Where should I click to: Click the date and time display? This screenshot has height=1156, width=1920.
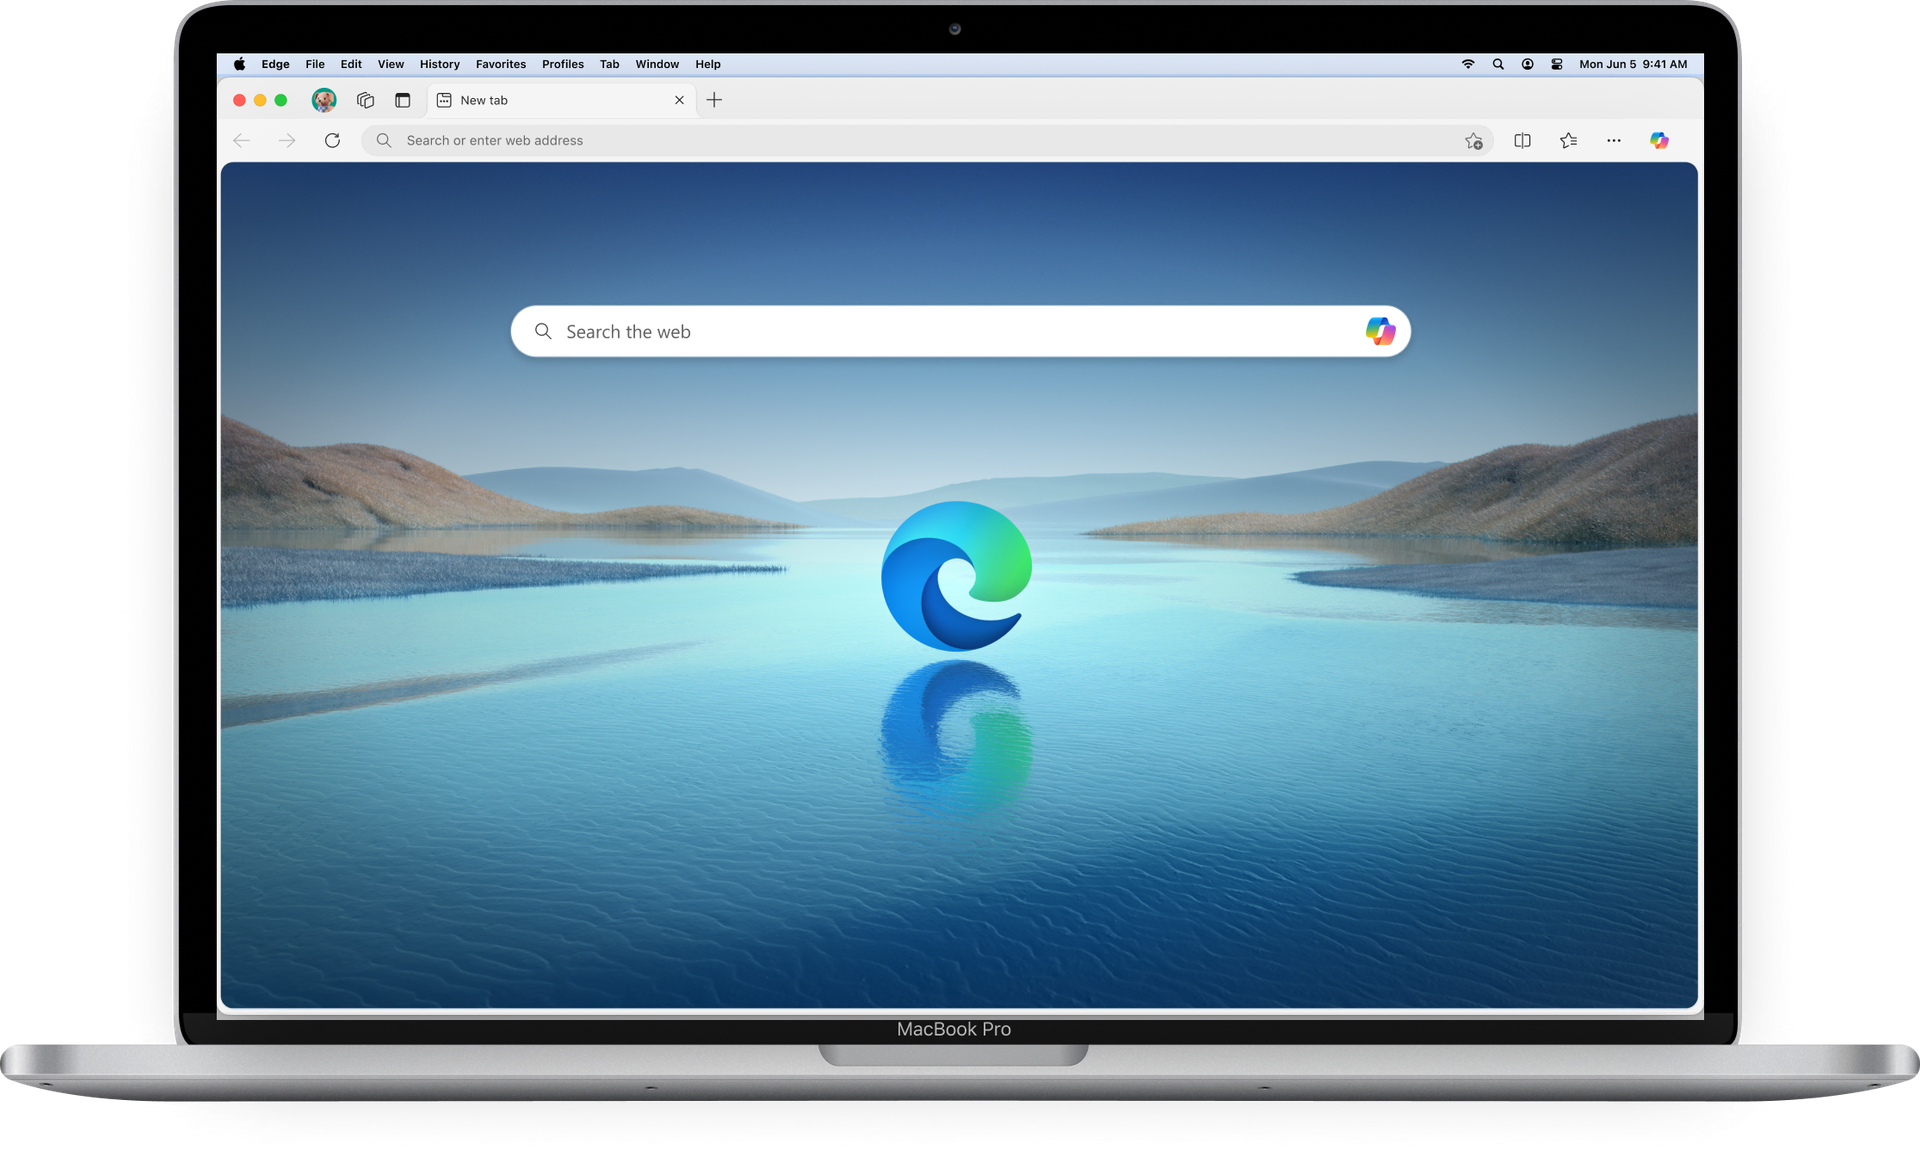pyautogui.click(x=1633, y=64)
